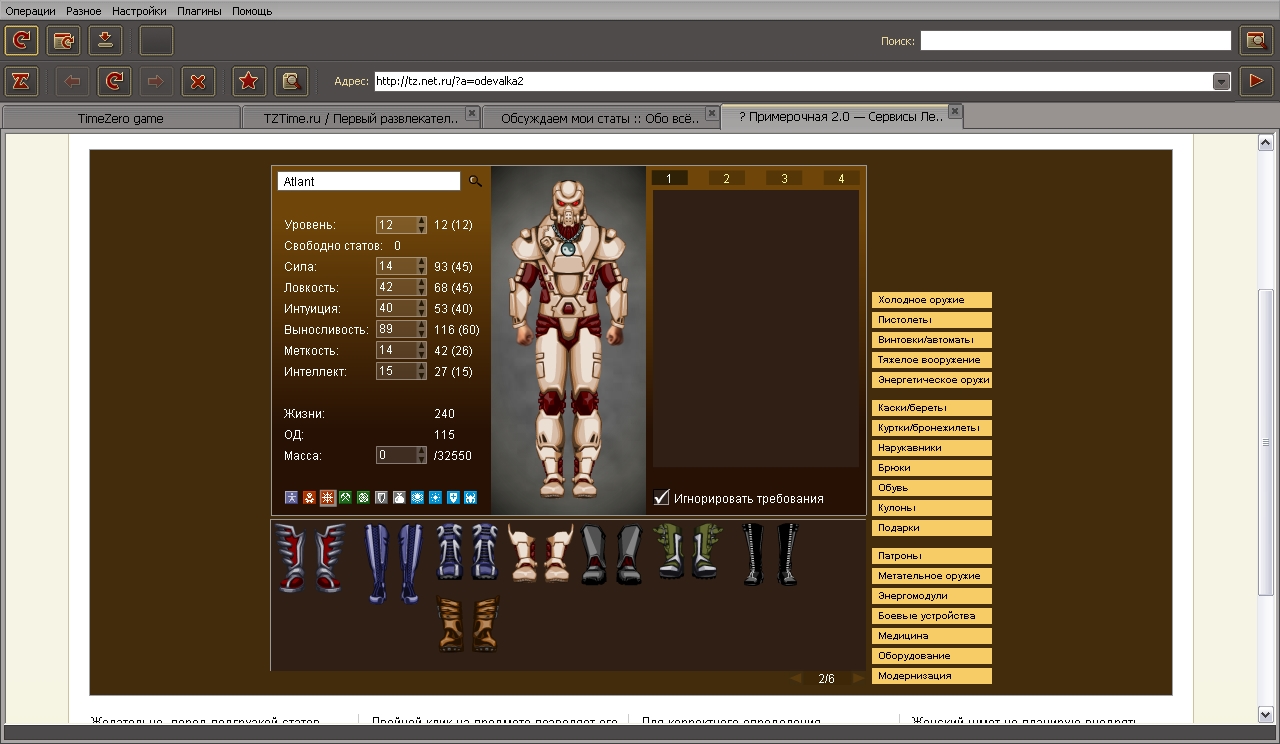Click the search button right of Поиск field

1256,41
